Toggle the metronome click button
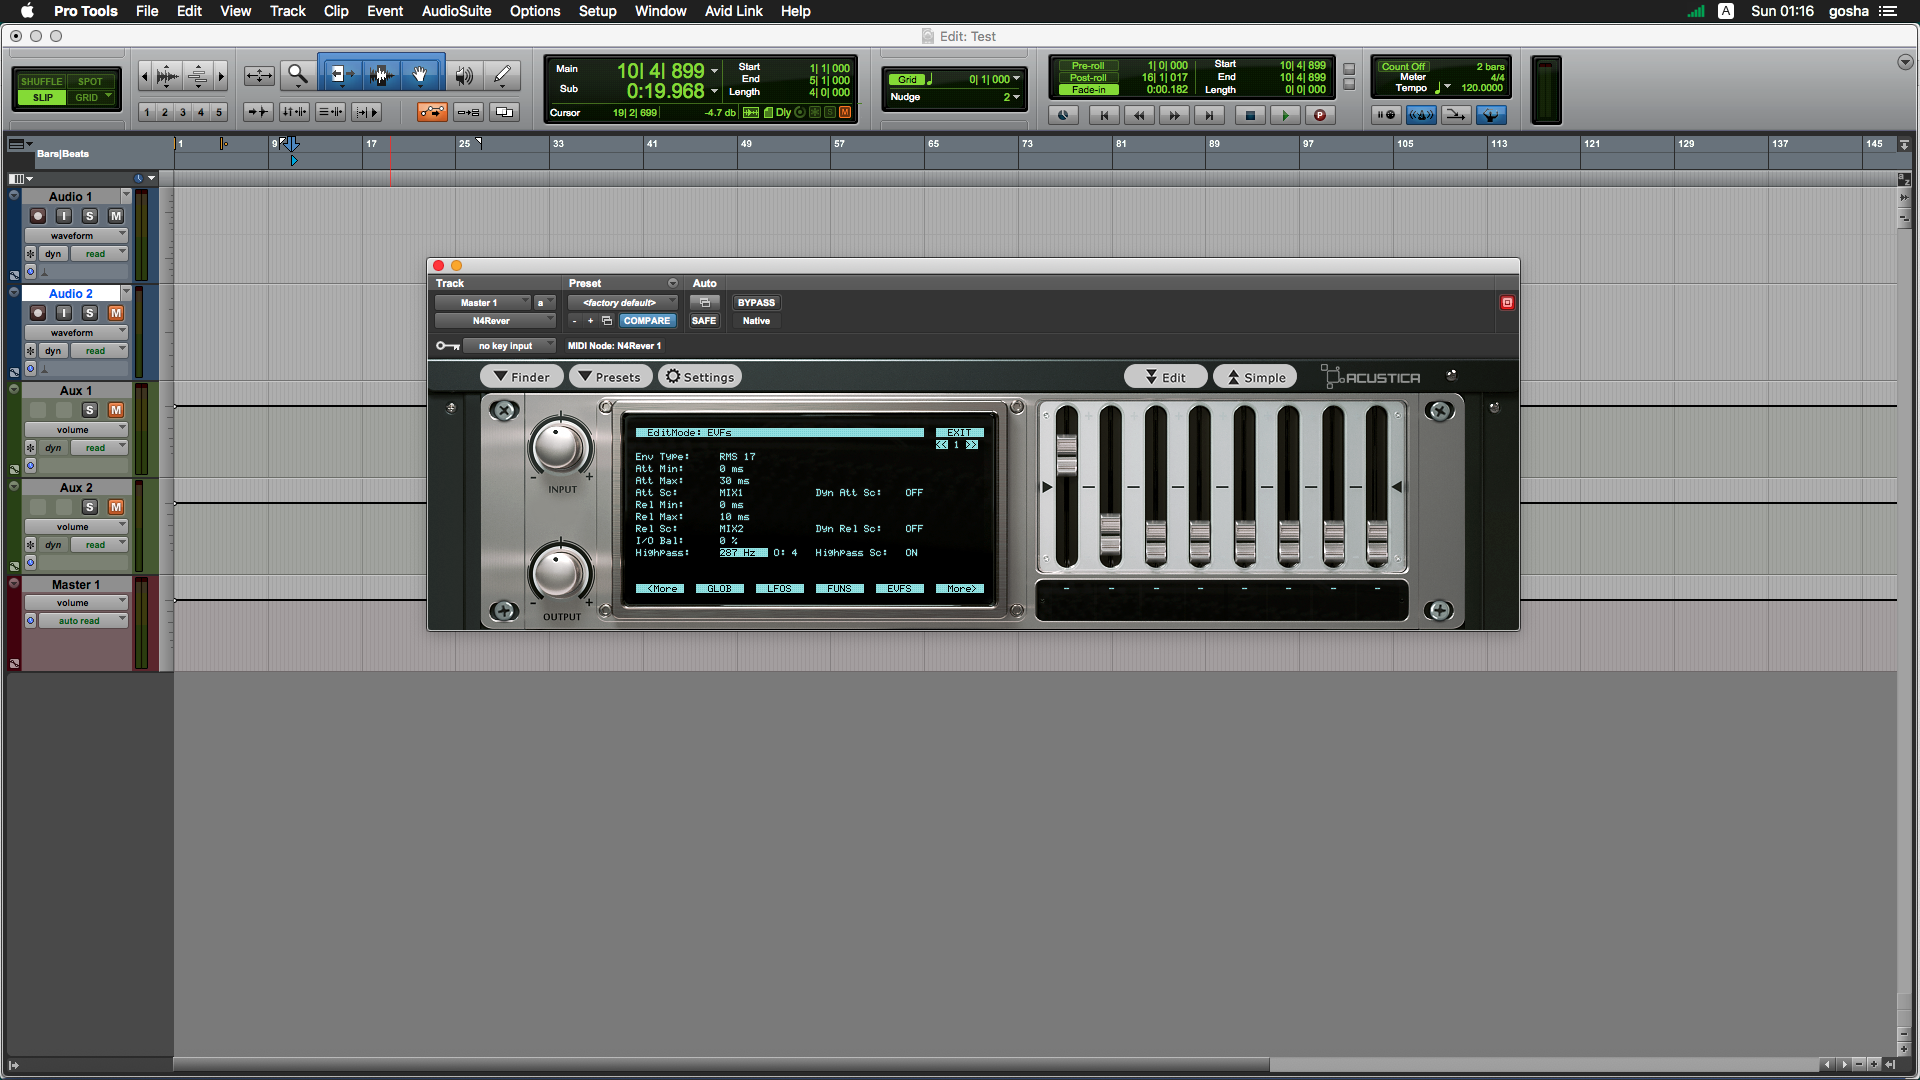 click(x=1421, y=115)
